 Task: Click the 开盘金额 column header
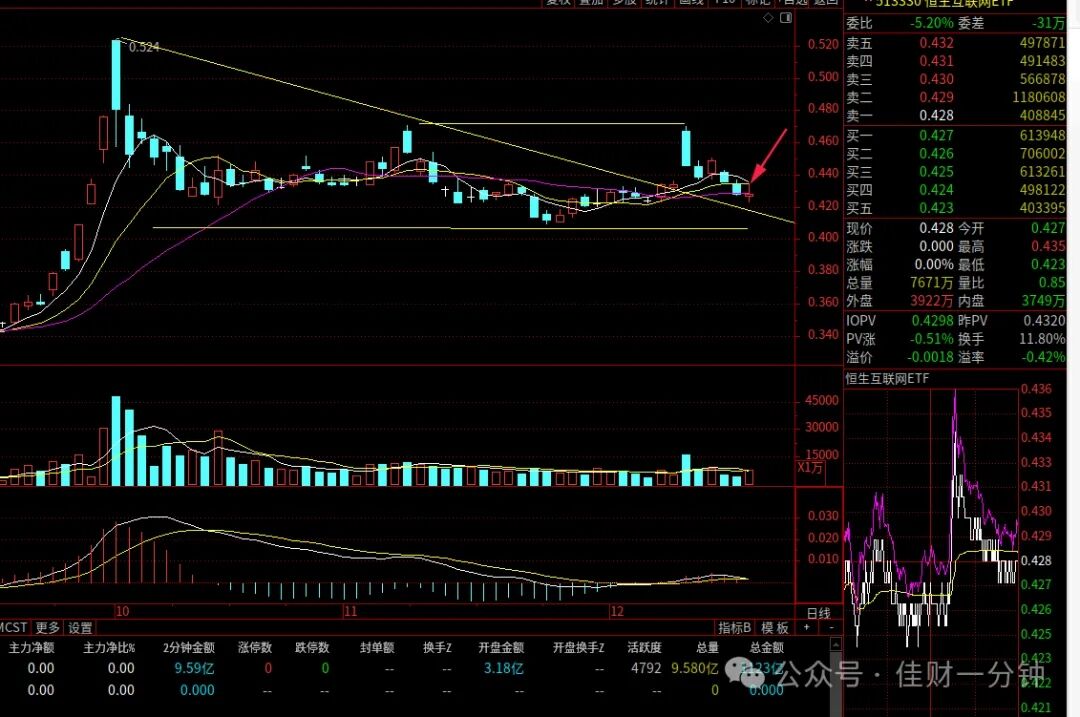coord(501,647)
